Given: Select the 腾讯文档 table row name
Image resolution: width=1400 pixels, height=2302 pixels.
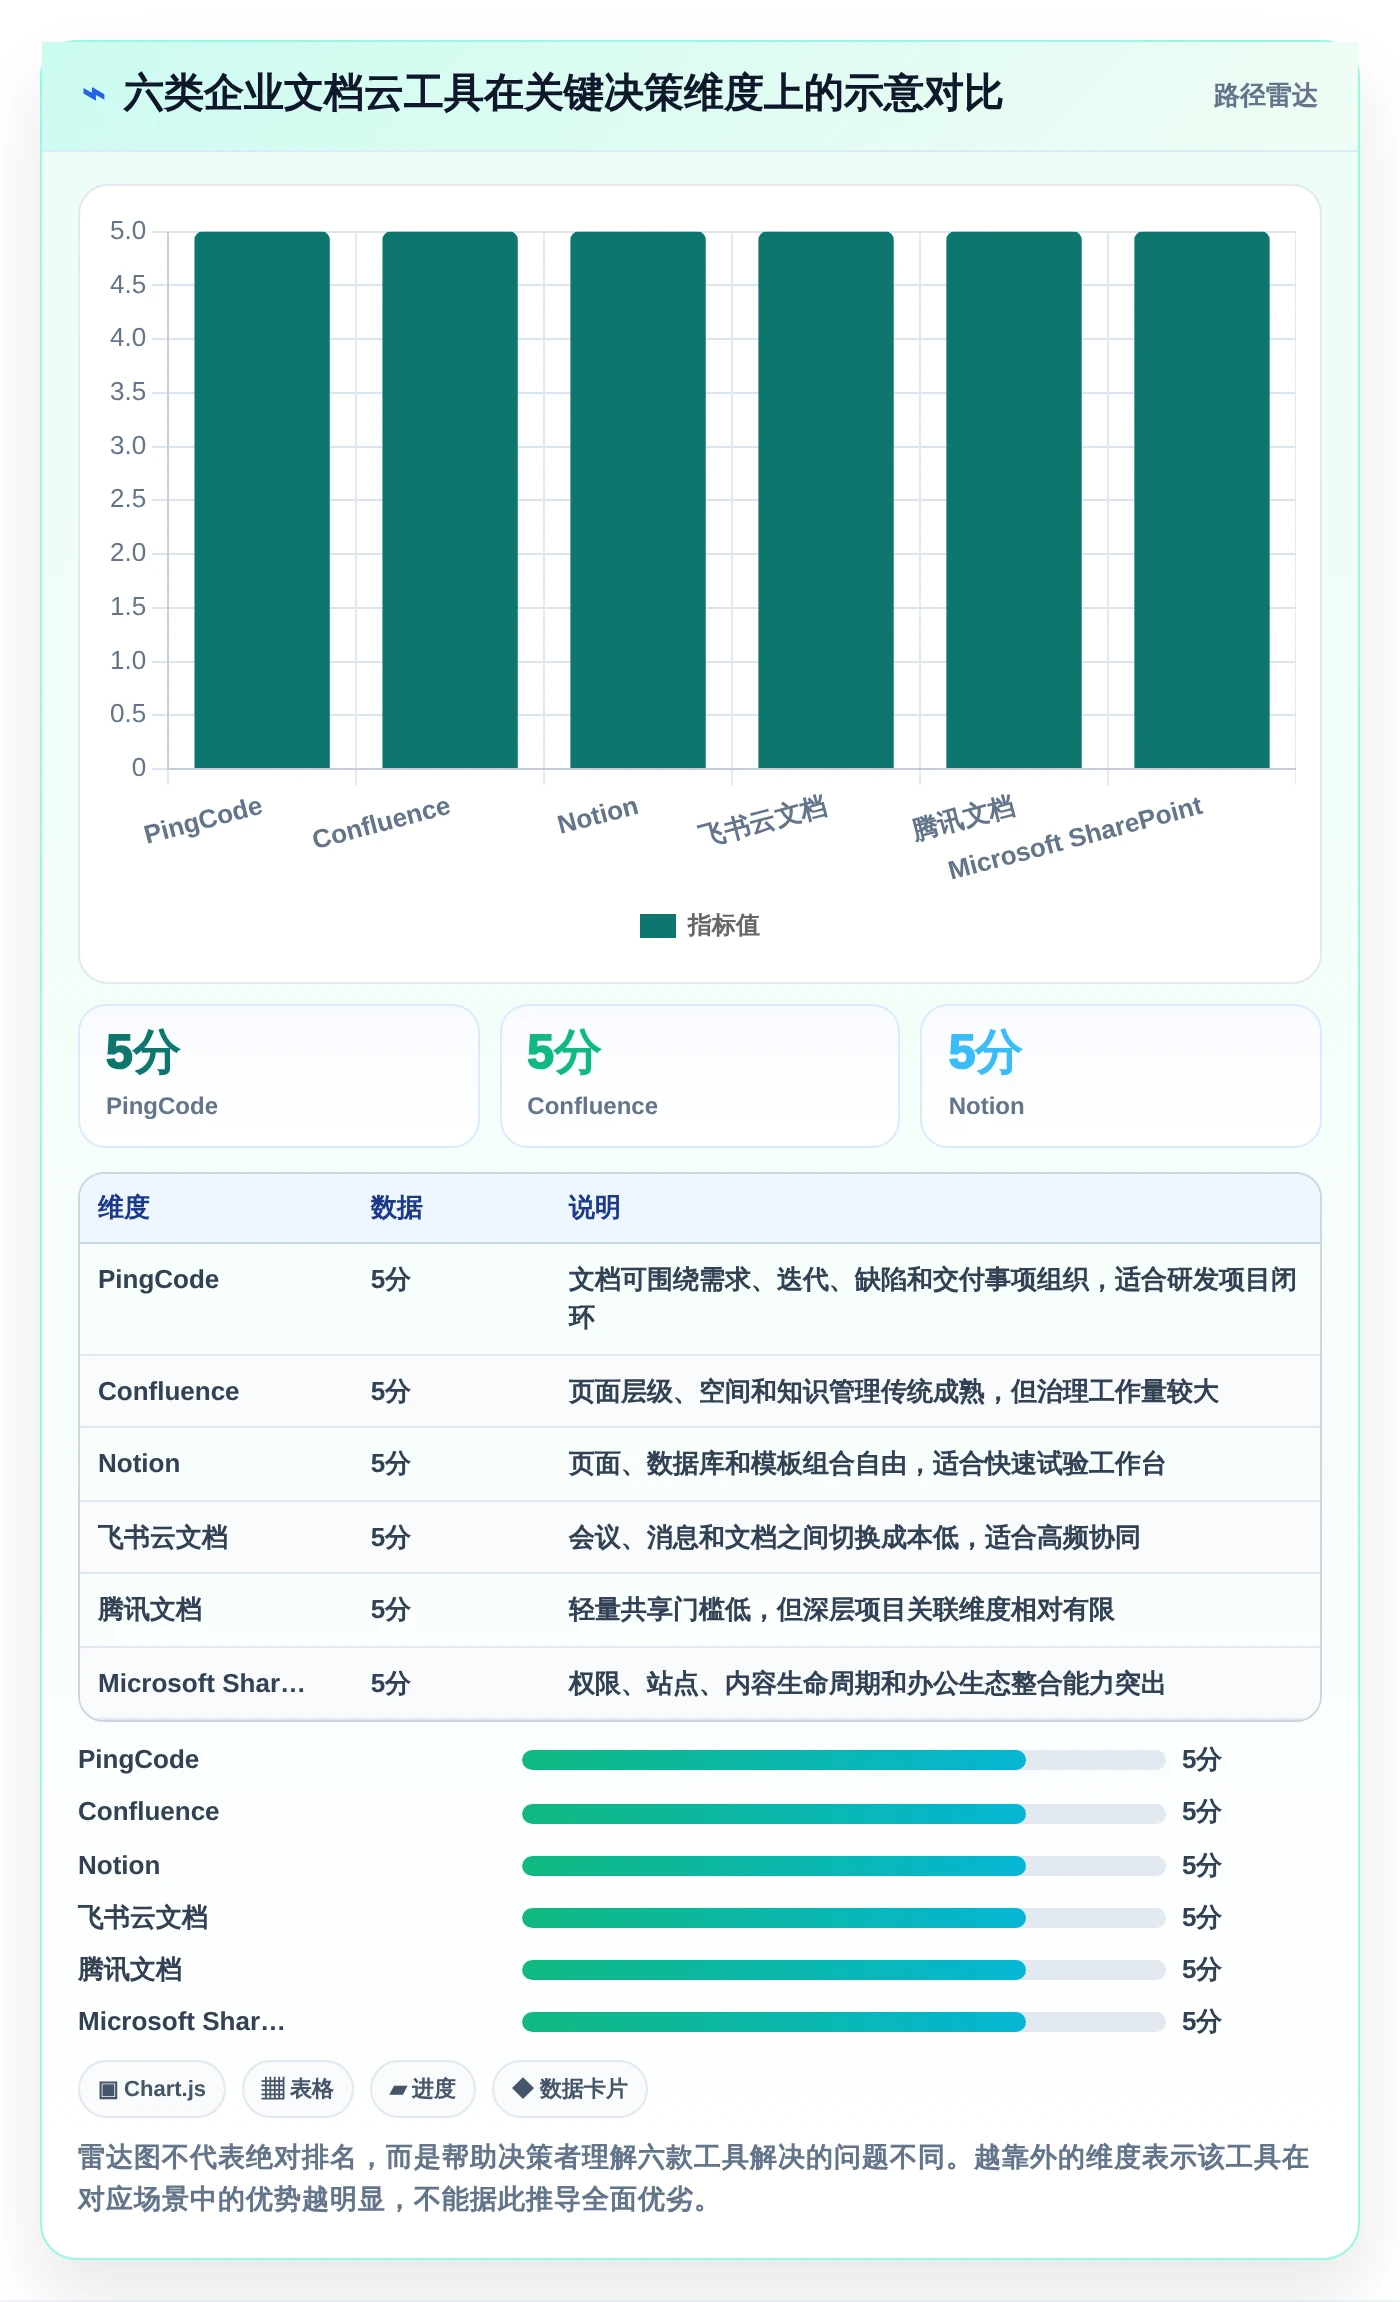Looking at the screenshot, I should tap(150, 1610).
